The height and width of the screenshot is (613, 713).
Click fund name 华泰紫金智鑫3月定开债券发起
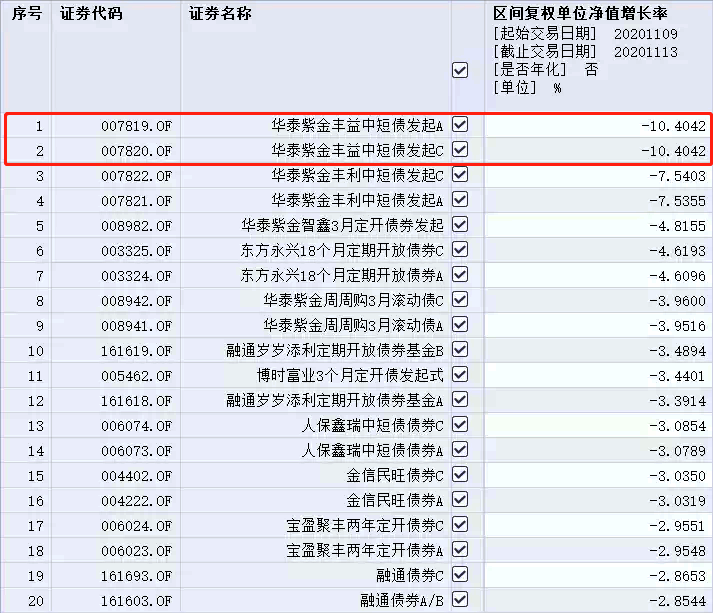click(342, 225)
